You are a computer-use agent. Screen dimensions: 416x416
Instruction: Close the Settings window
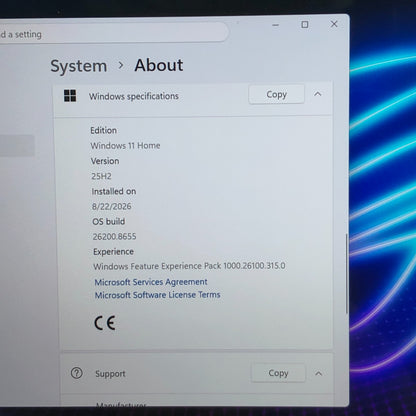pyautogui.click(x=334, y=24)
